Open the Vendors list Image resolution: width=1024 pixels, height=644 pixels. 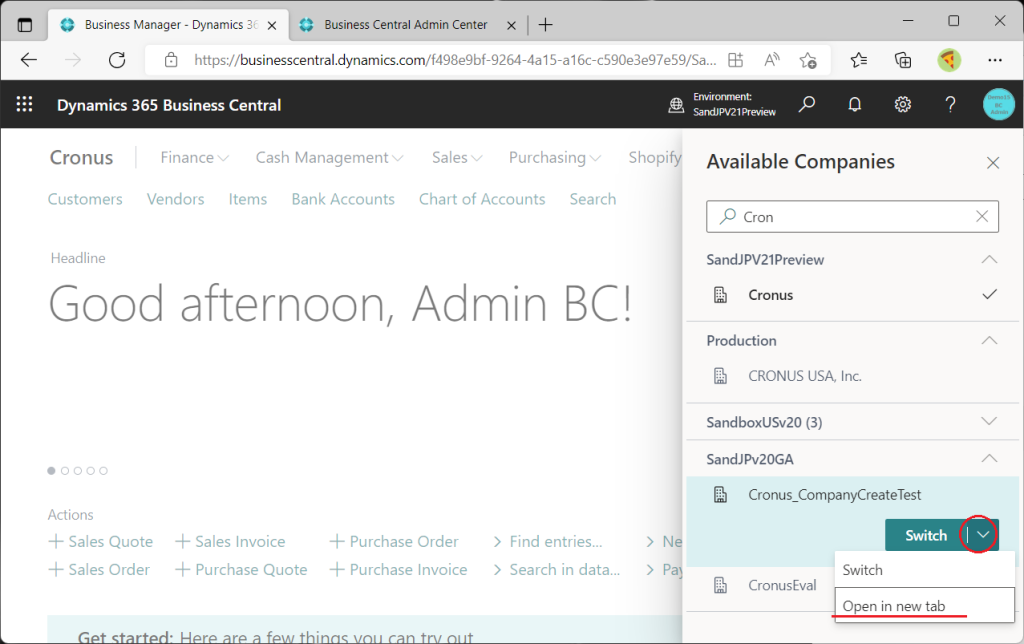pos(175,199)
